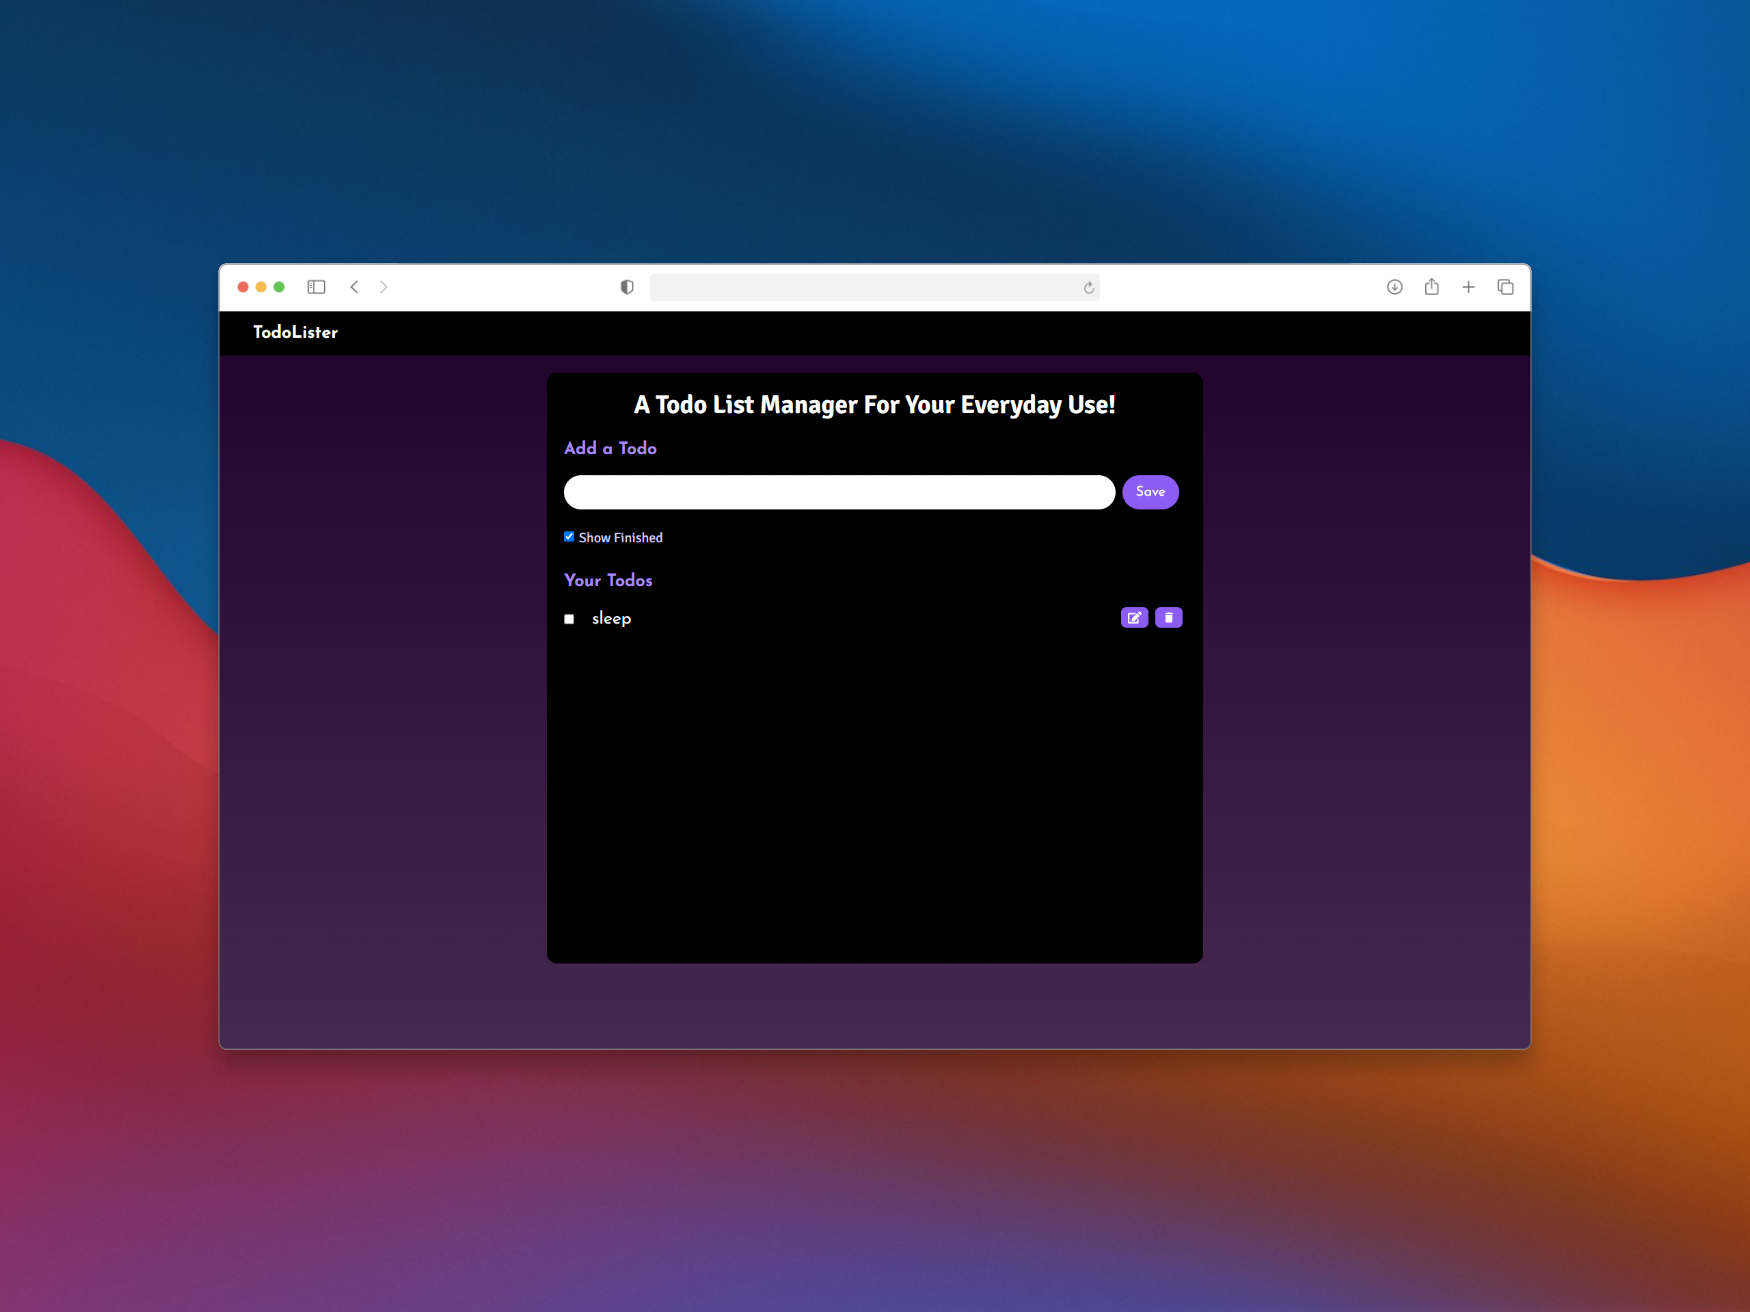The height and width of the screenshot is (1312, 1750).
Task: Show the tab overview icon
Action: point(1505,287)
